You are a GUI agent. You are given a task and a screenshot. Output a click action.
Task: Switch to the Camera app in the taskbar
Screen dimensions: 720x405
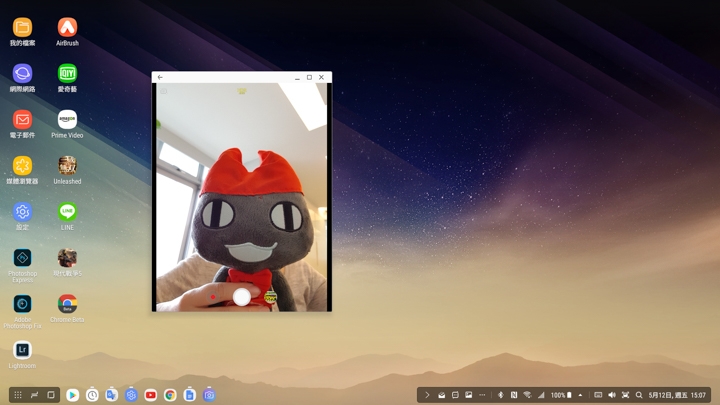click(209, 395)
